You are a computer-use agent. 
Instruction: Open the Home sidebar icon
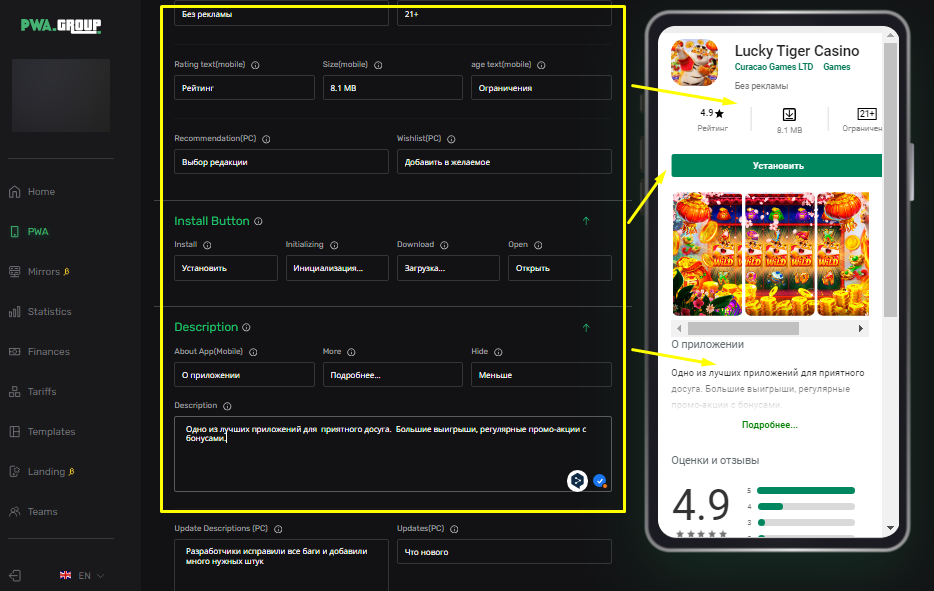pyautogui.click(x=15, y=192)
